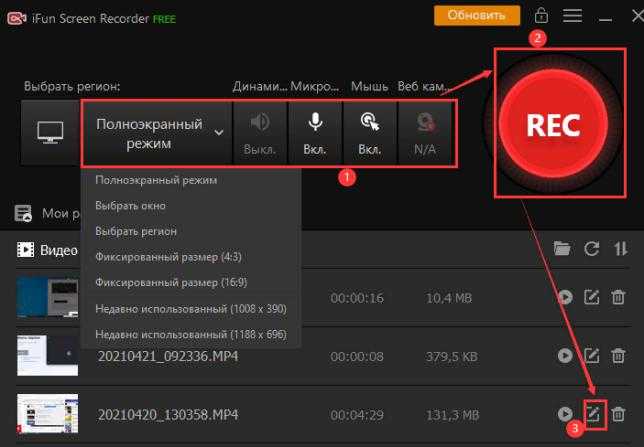Select file name 20210421_092336.MP4

point(168,356)
